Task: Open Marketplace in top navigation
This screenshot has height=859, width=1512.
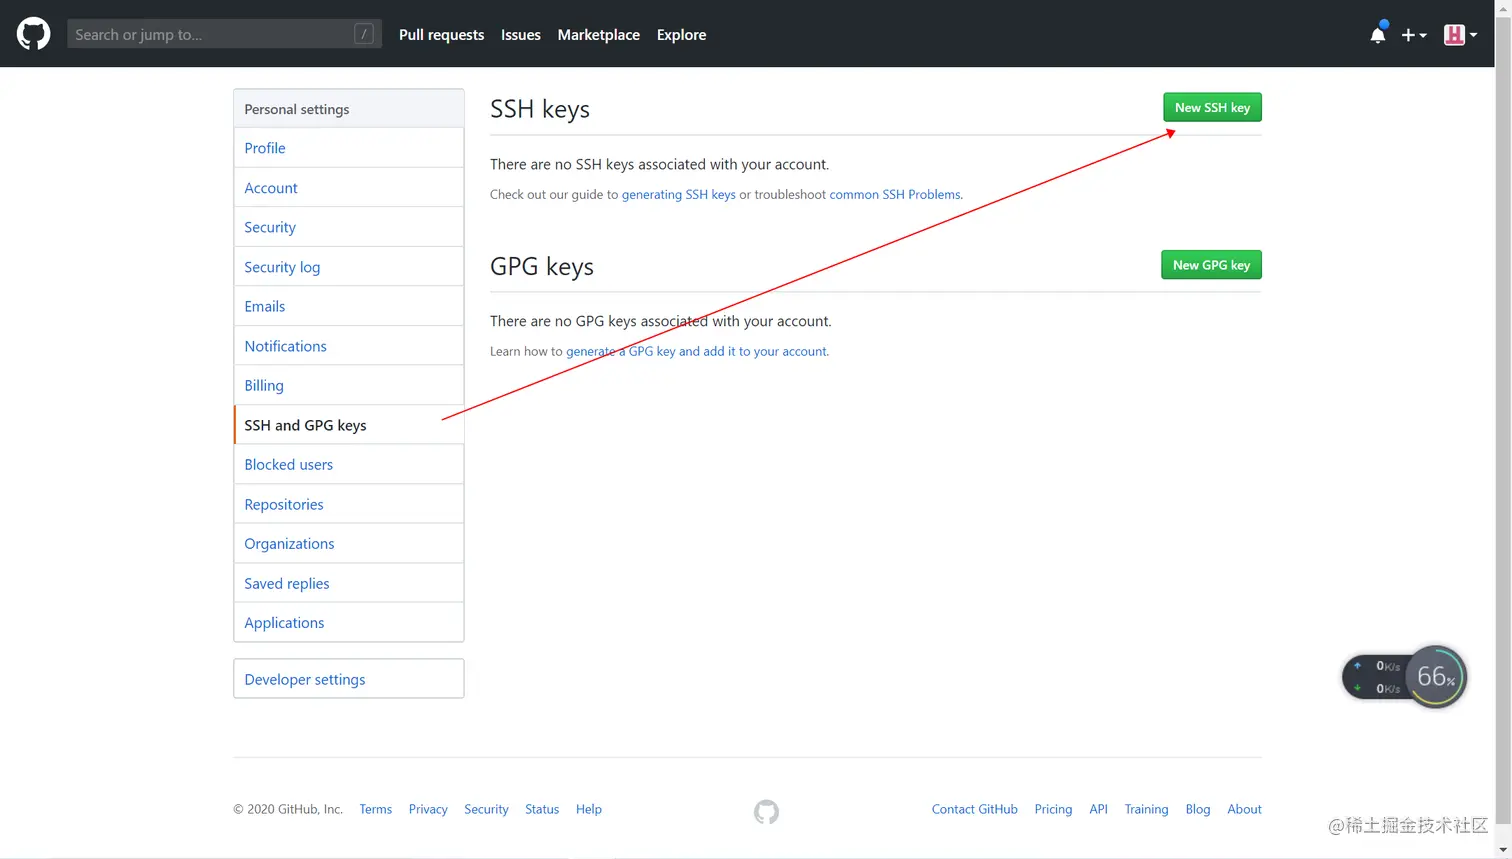Action: click(x=598, y=34)
